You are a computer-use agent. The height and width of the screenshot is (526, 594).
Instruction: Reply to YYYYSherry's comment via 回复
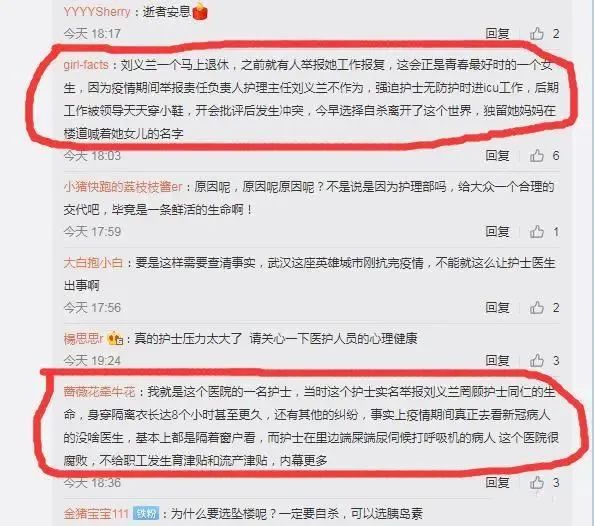pos(497,34)
